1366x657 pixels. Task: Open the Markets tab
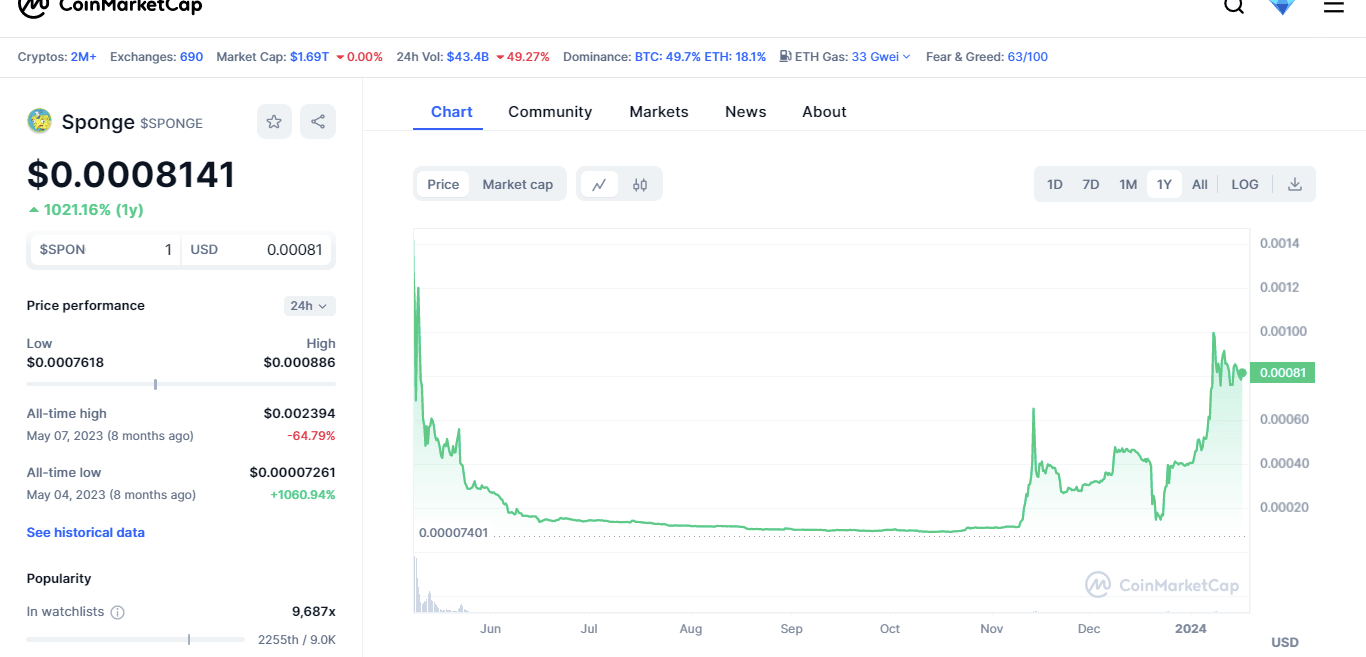click(x=659, y=112)
